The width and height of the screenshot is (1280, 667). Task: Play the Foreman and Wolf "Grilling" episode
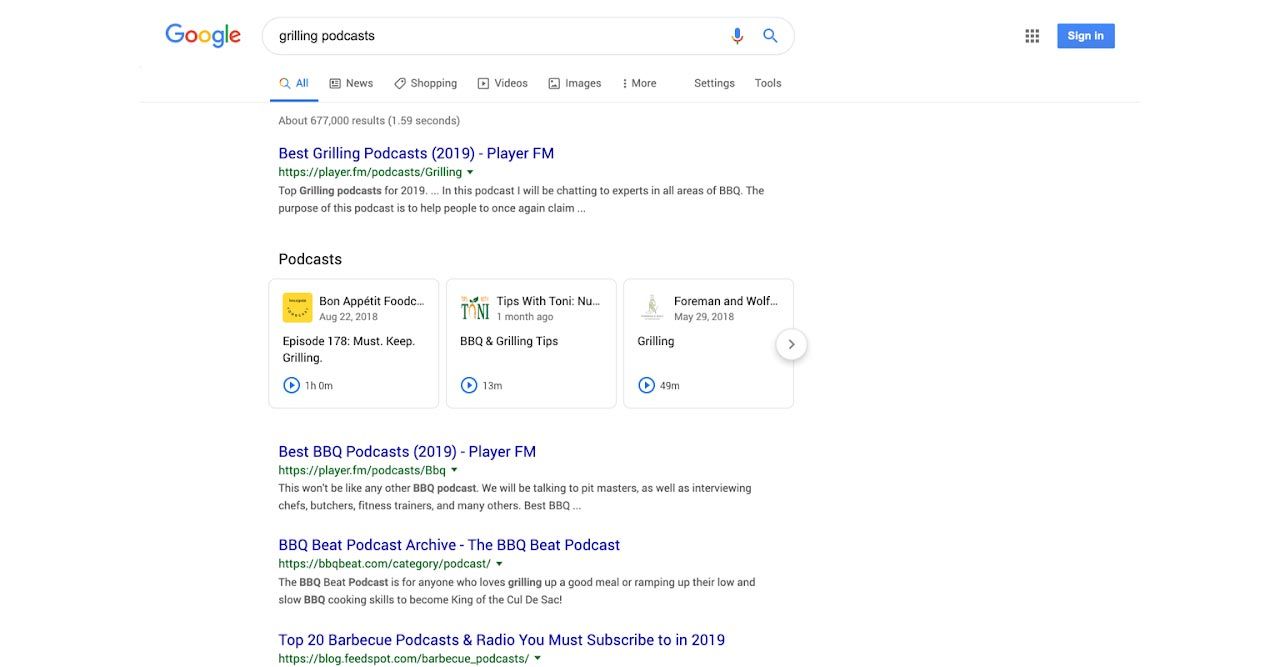[x=646, y=384]
